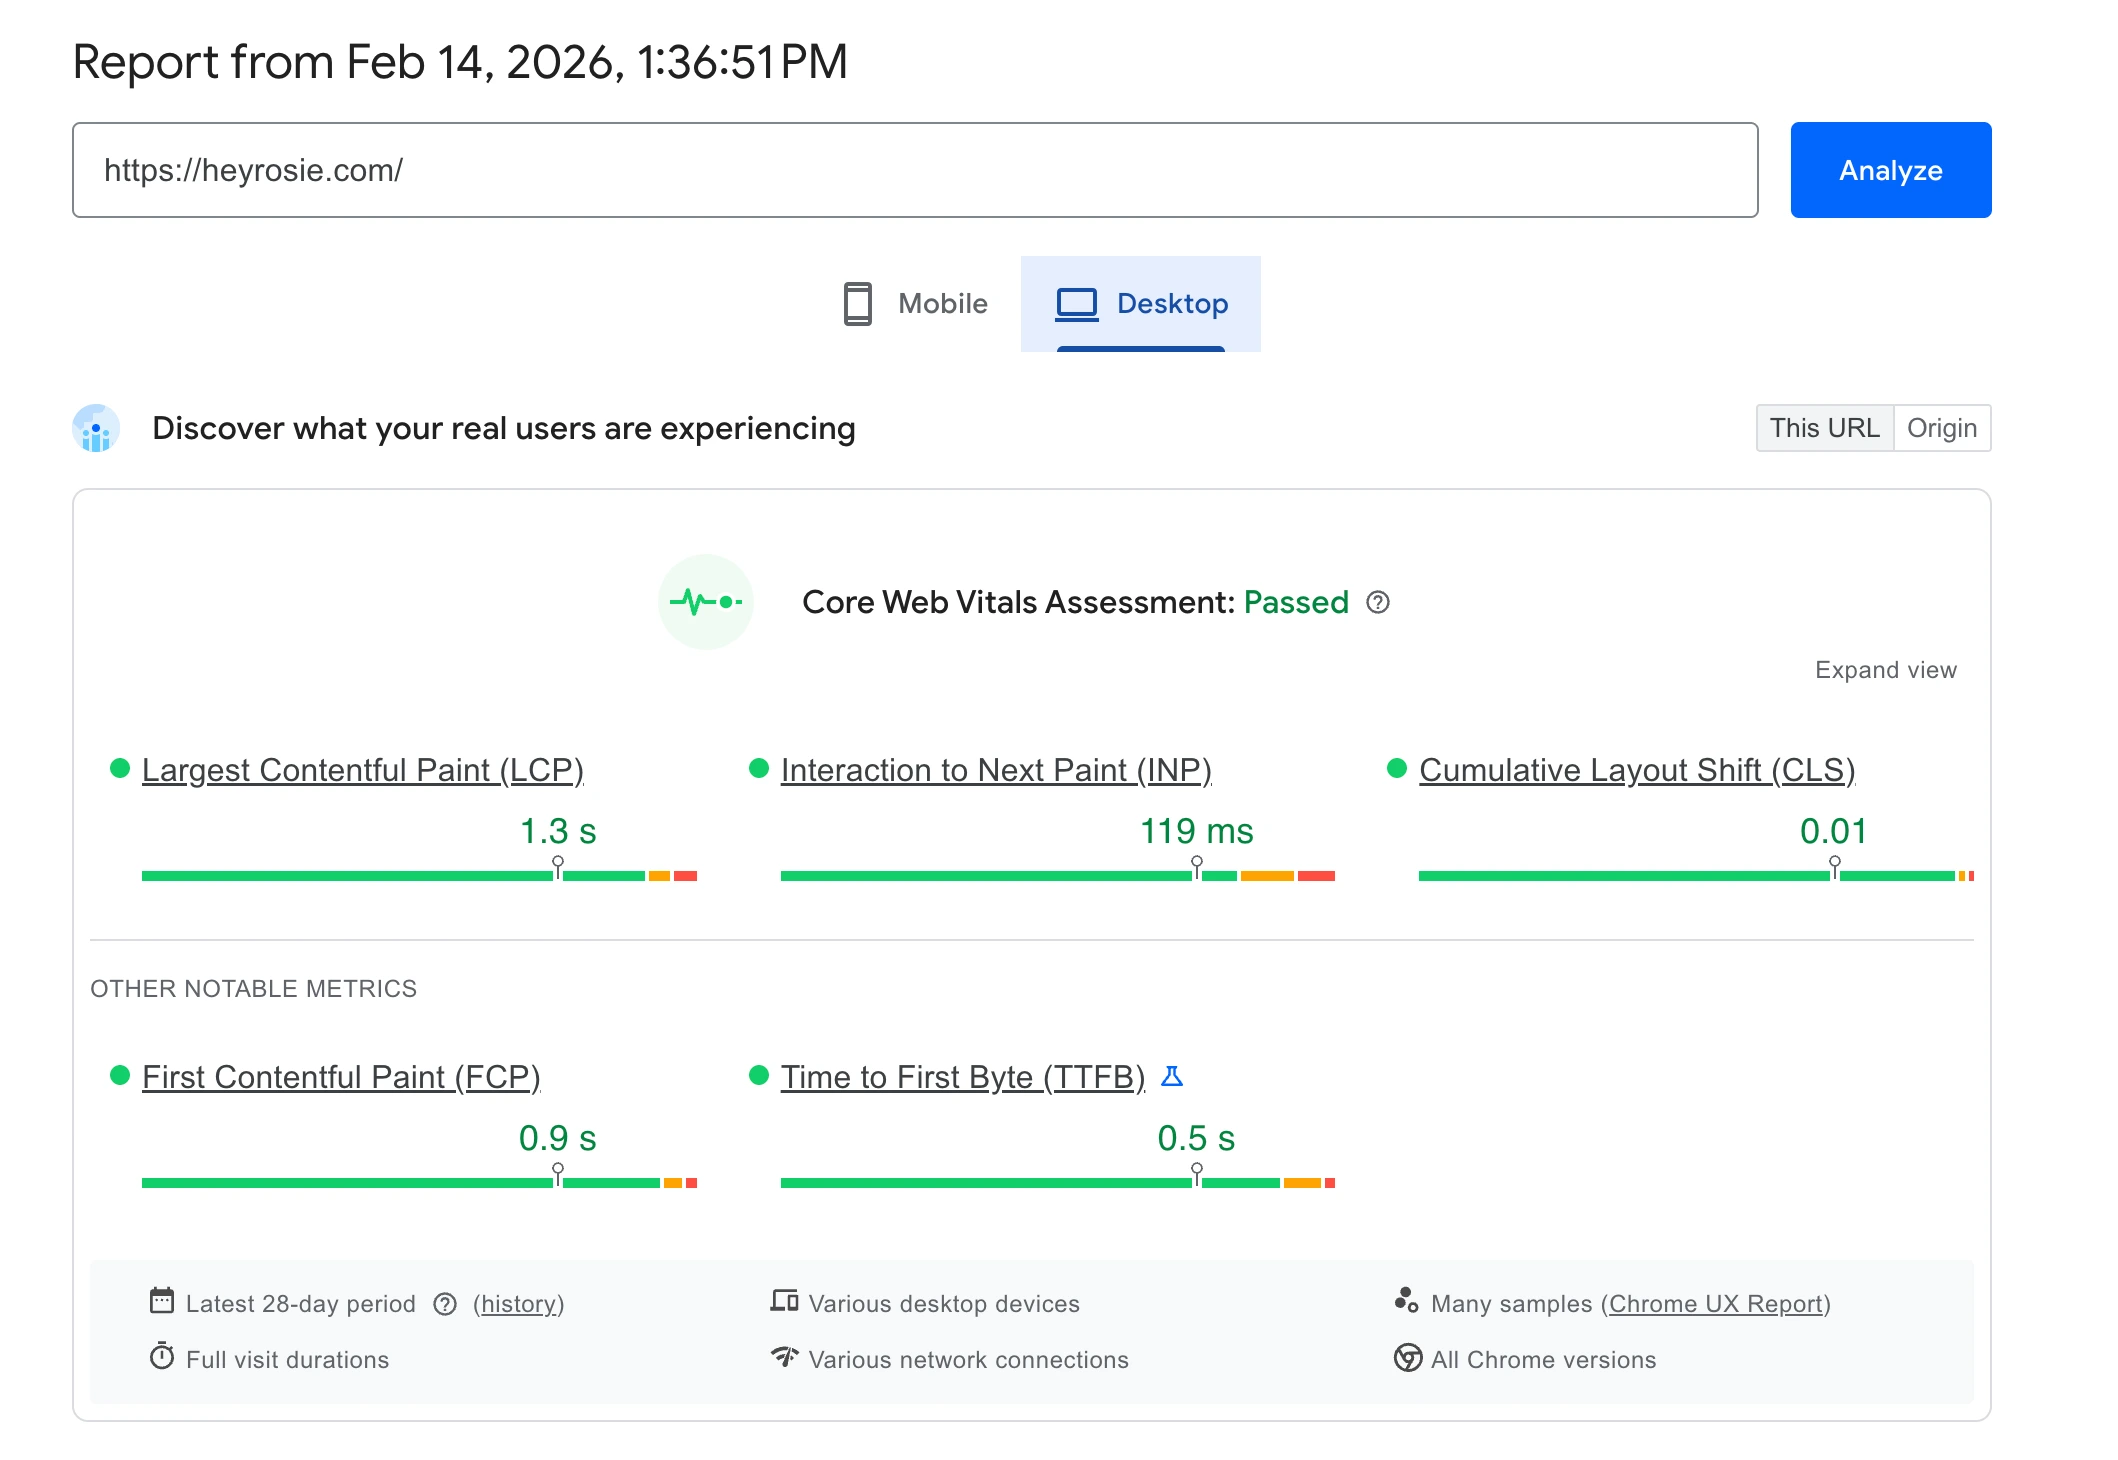This screenshot has height=1460, width=2118.
Task: Click the Core Web Vitals pulse icon
Action: point(706,602)
